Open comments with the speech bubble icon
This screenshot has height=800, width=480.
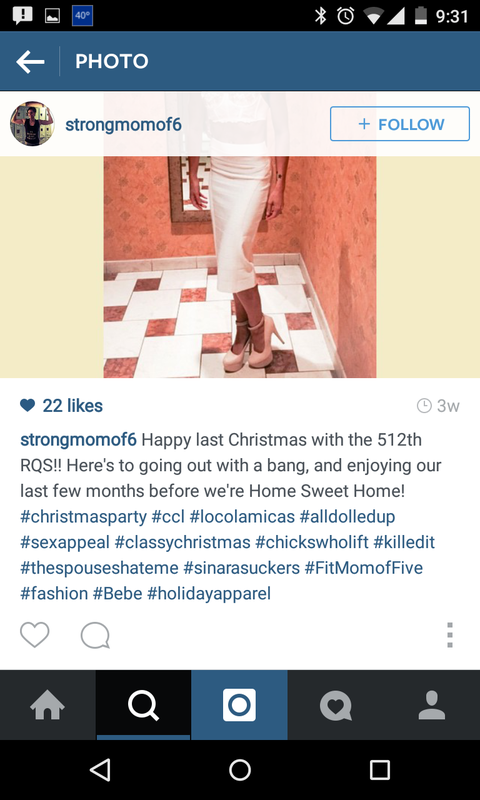(x=95, y=635)
